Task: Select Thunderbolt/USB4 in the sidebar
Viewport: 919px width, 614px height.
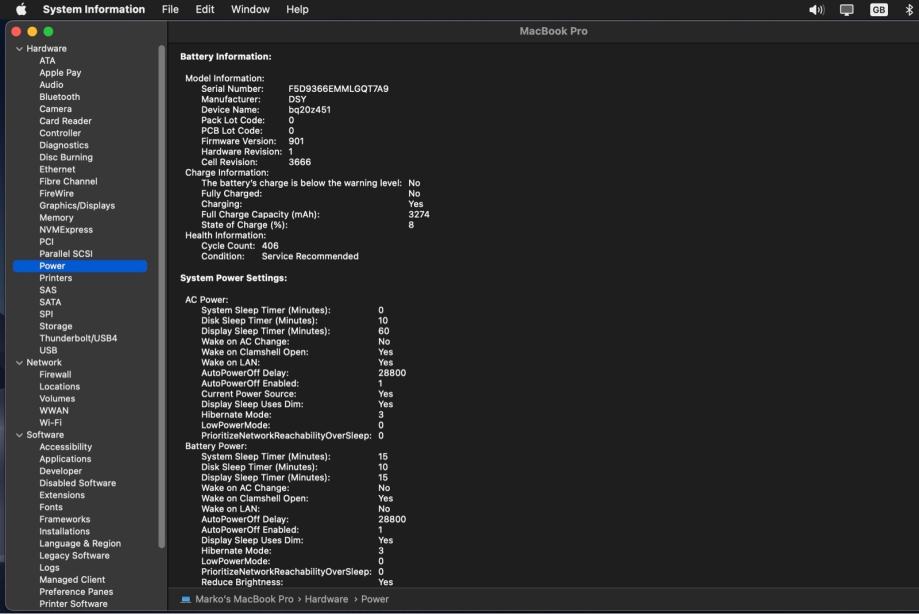Action: pos(78,339)
